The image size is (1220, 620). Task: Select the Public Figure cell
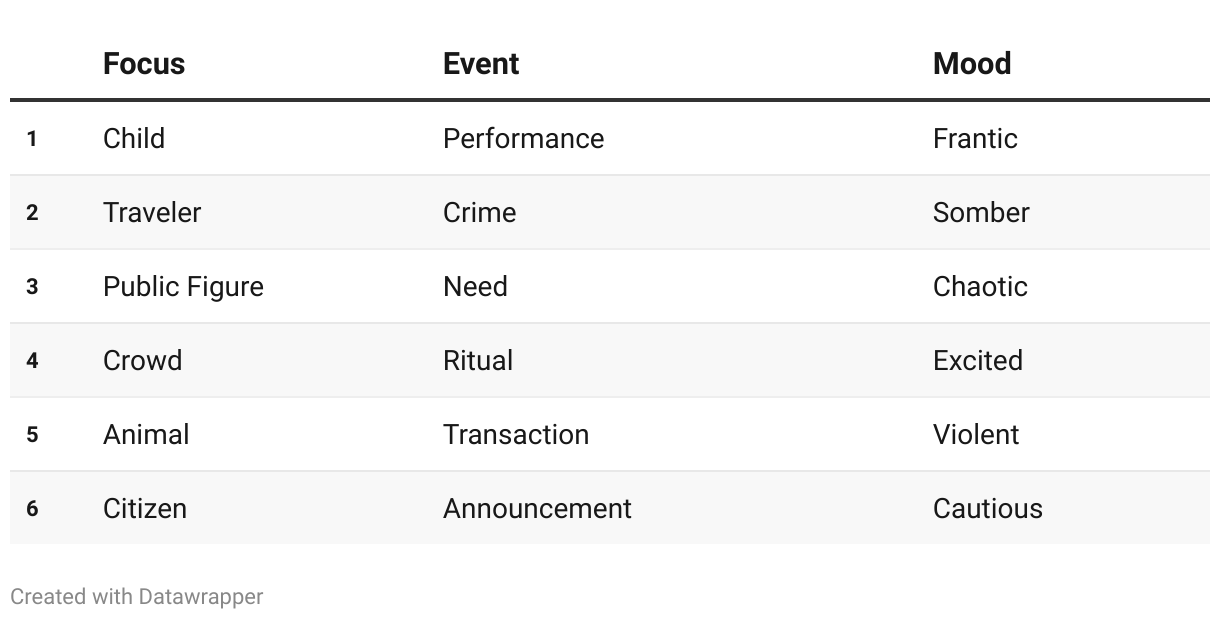click(x=184, y=286)
